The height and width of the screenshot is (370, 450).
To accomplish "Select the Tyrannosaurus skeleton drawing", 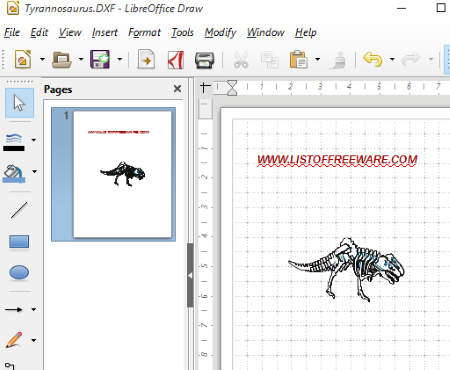I will tap(346, 270).
